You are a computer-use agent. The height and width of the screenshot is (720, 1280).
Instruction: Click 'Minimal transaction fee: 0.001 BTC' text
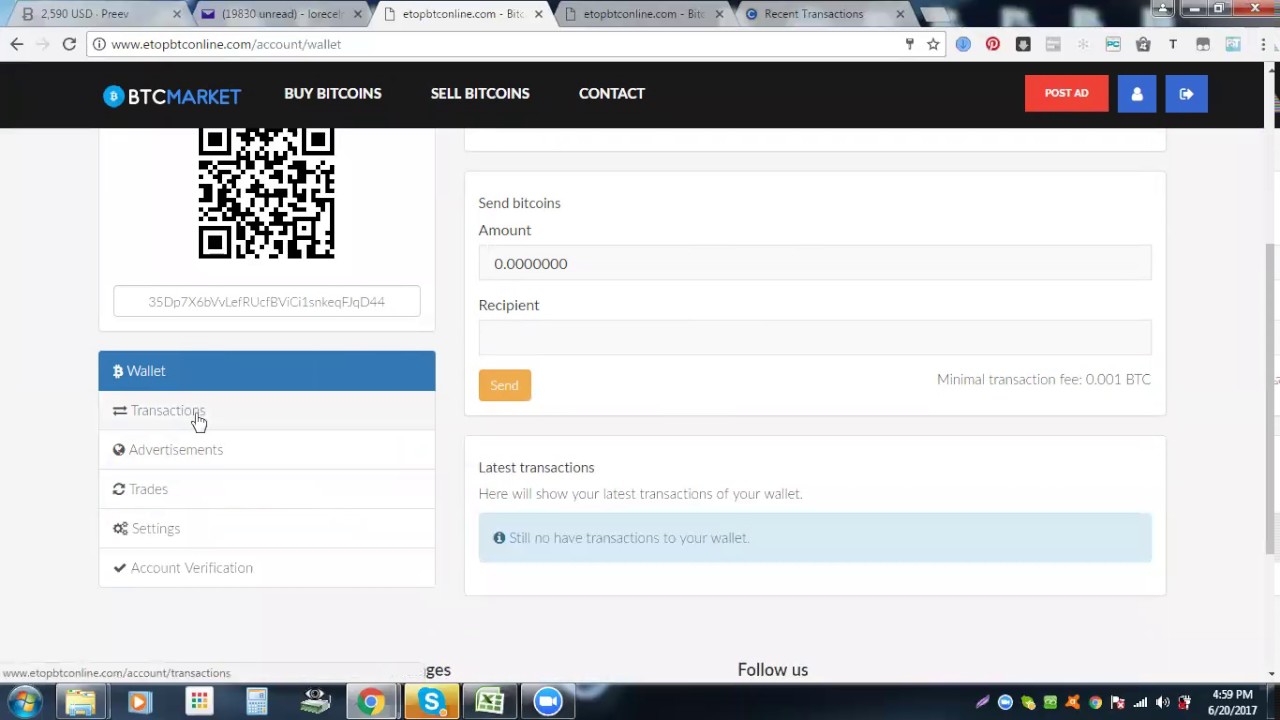click(x=1044, y=379)
